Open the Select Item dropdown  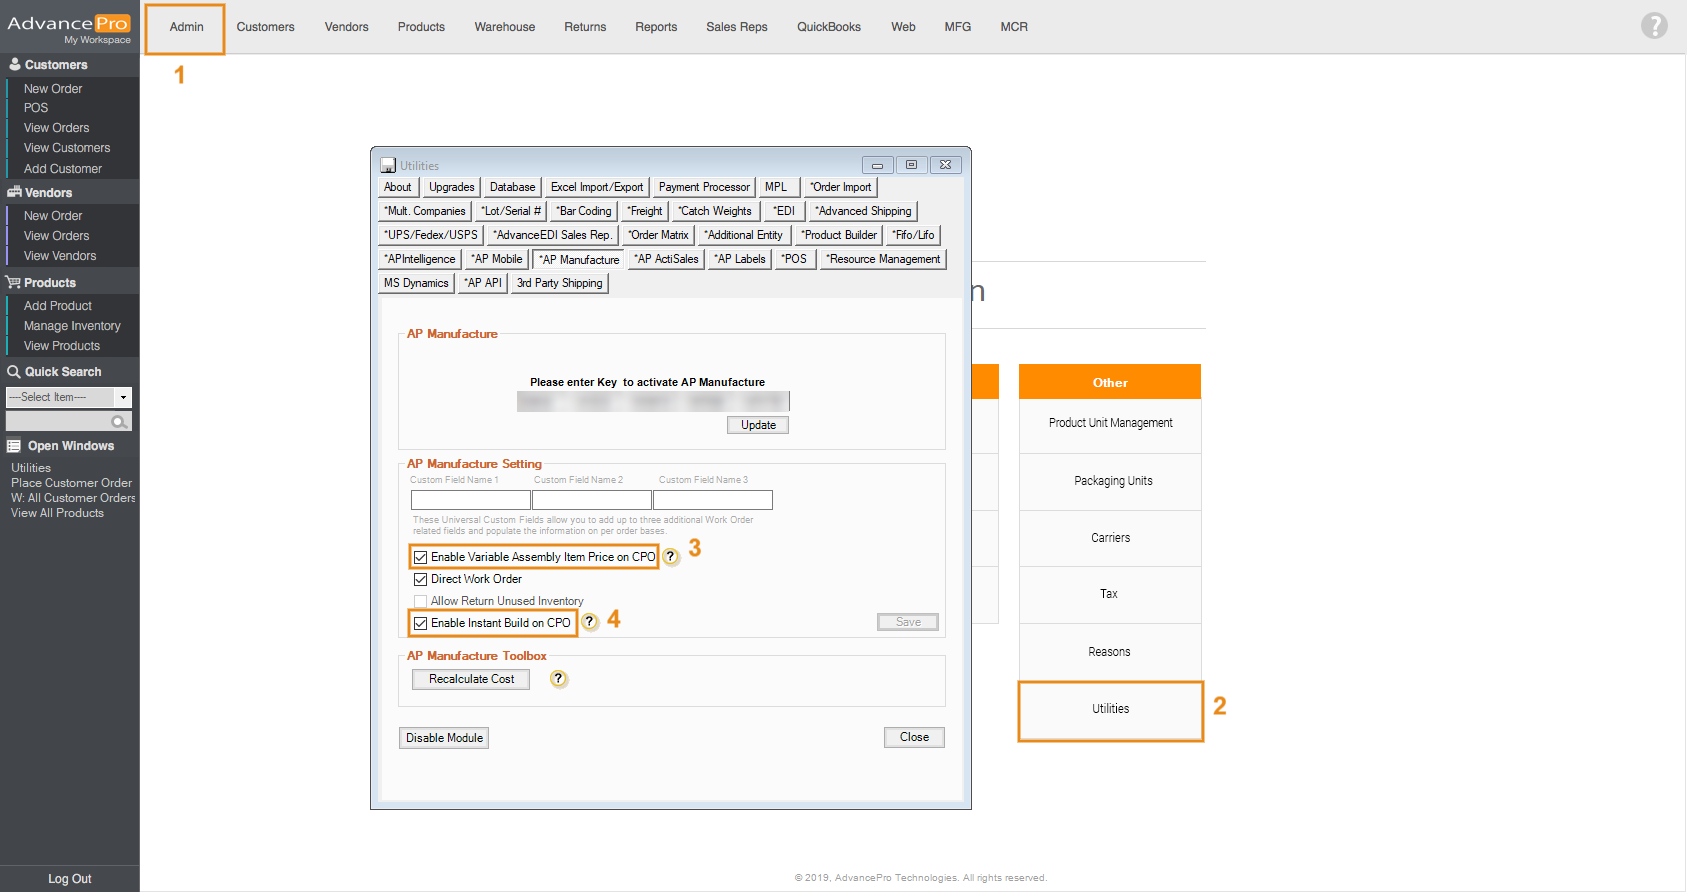123,397
